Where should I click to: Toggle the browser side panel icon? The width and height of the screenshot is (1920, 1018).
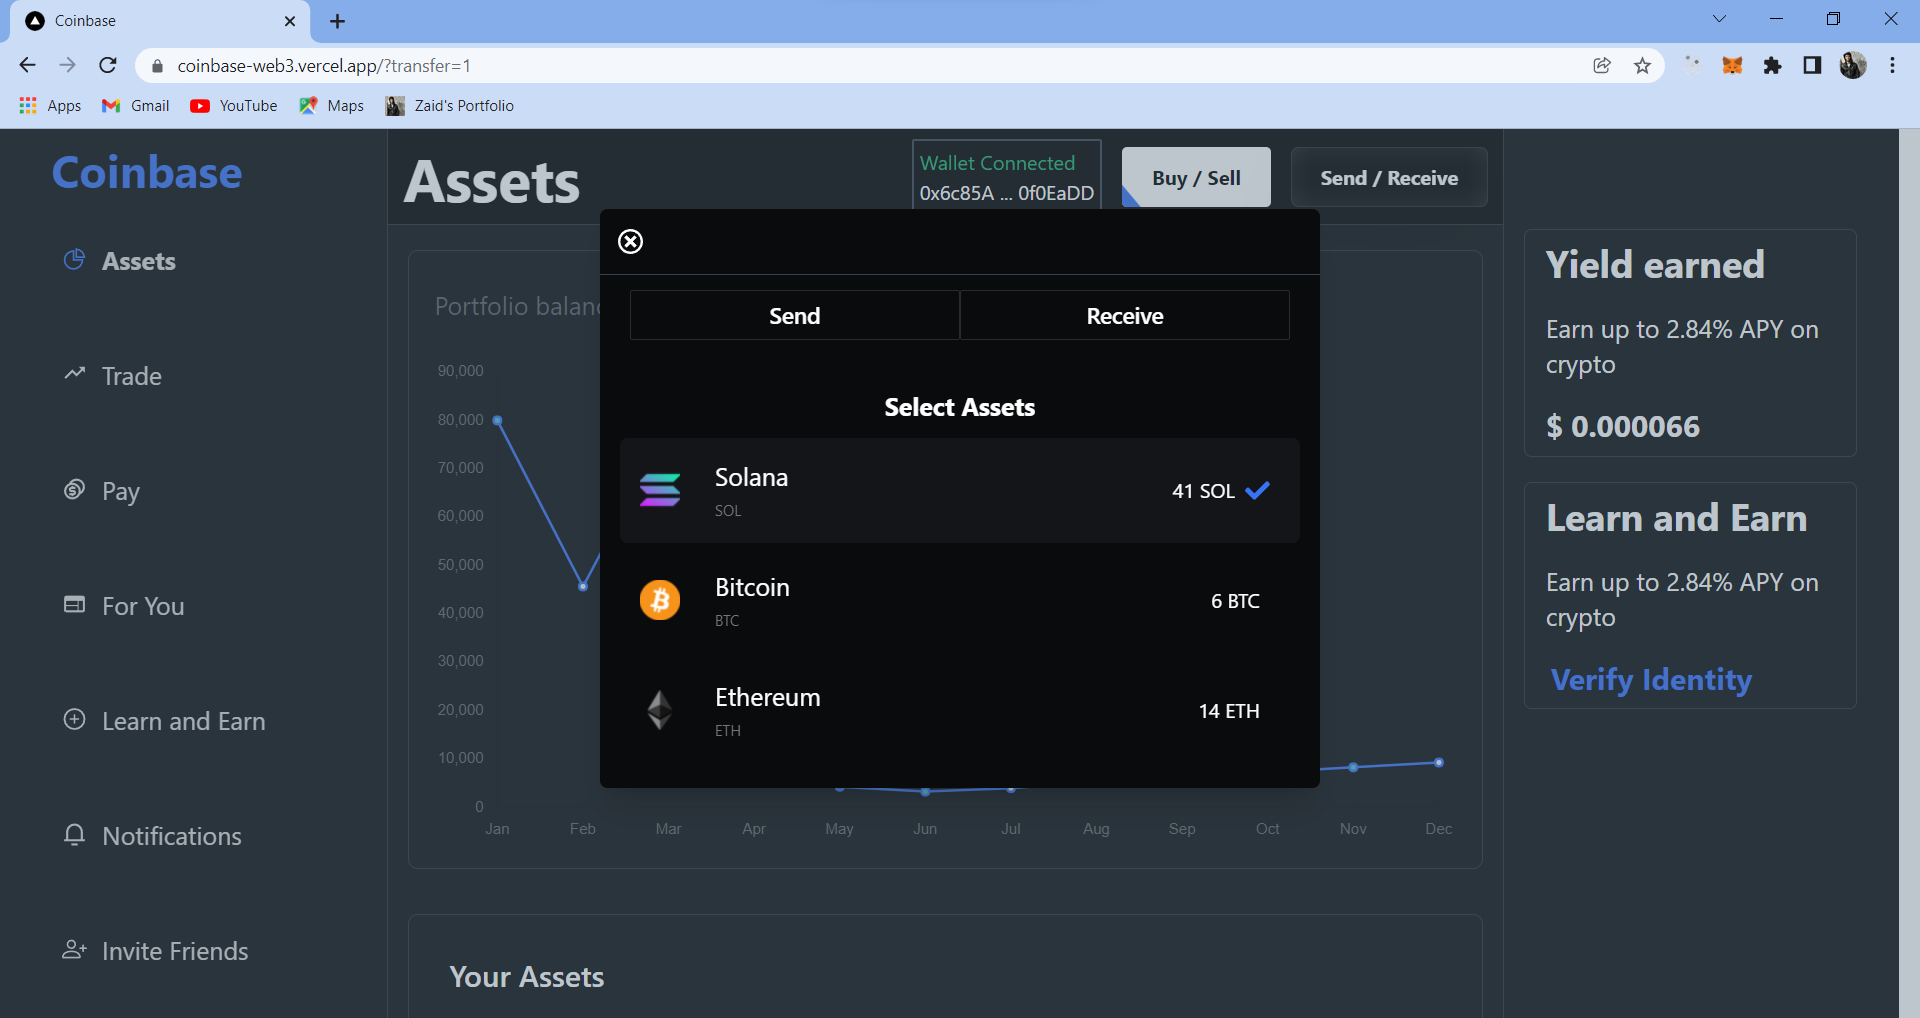pos(1812,66)
